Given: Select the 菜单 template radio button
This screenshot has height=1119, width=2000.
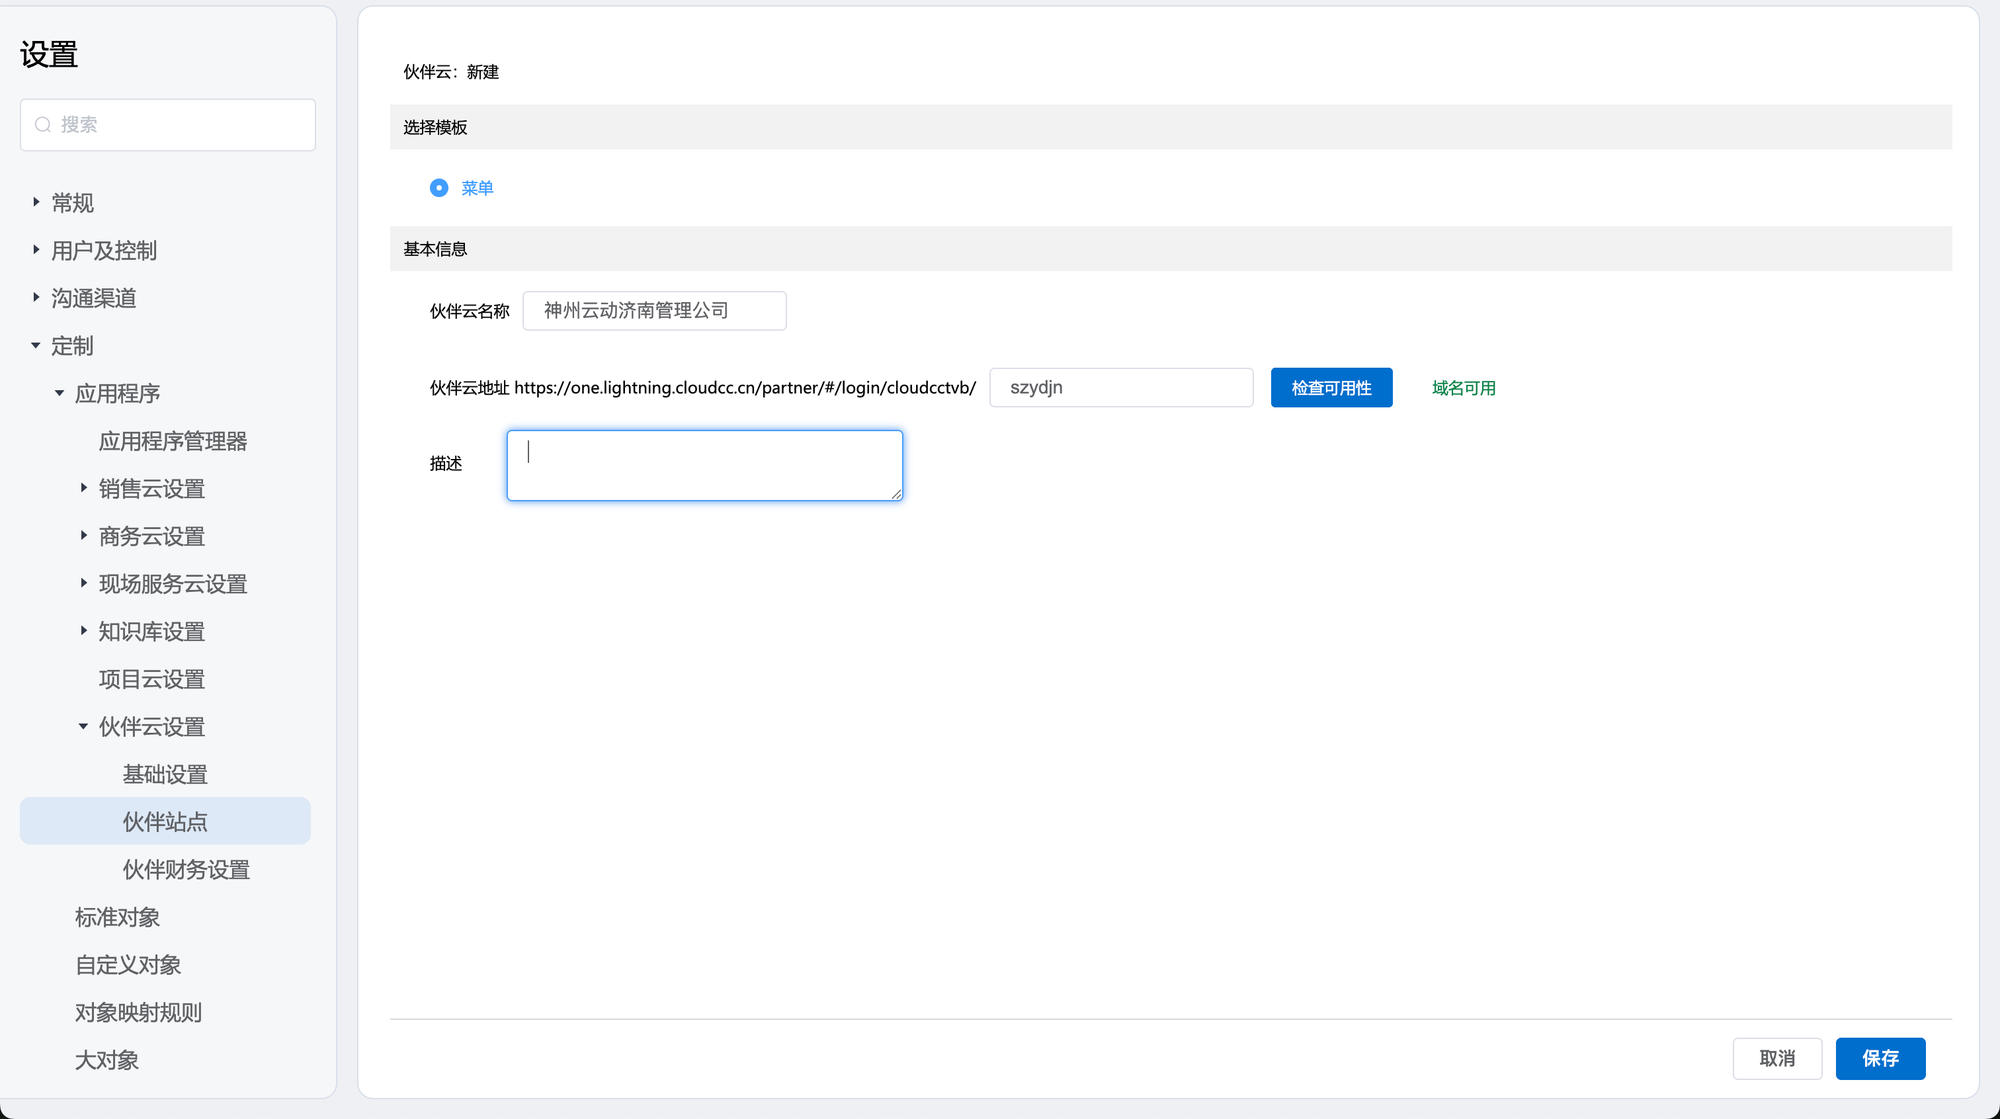Looking at the screenshot, I should [439, 188].
